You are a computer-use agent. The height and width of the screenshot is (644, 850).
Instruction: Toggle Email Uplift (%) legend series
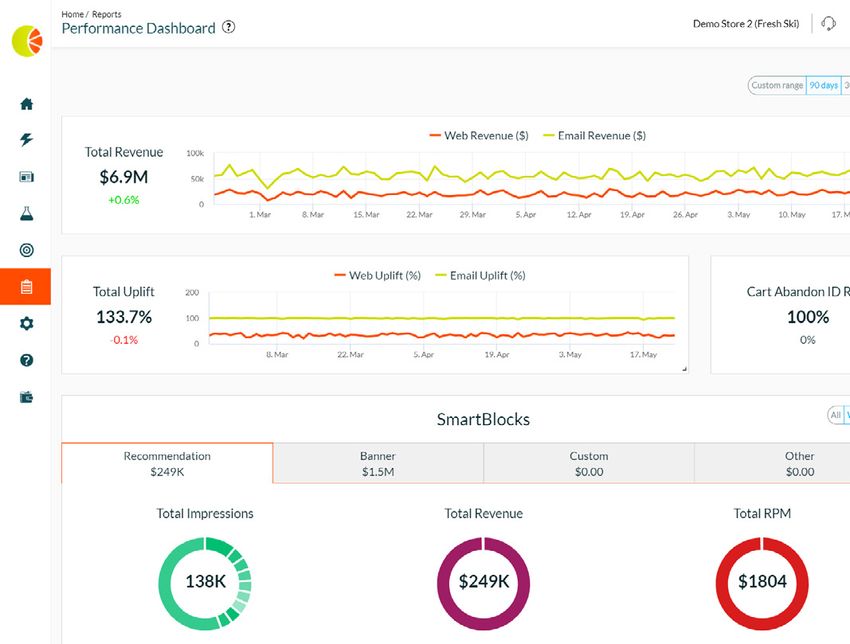tap(480, 275)
